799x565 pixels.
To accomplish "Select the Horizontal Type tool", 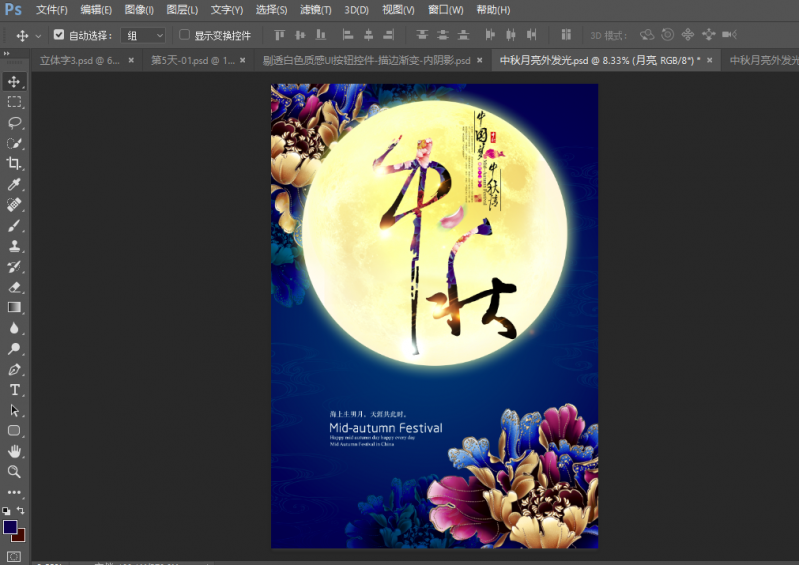I will (14, 389).
